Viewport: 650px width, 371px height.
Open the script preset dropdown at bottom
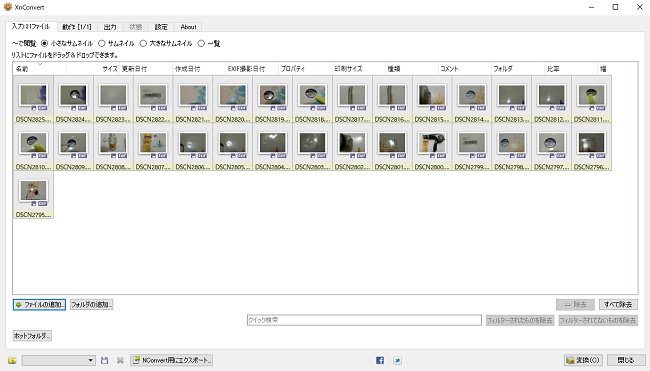coord(58,360)
